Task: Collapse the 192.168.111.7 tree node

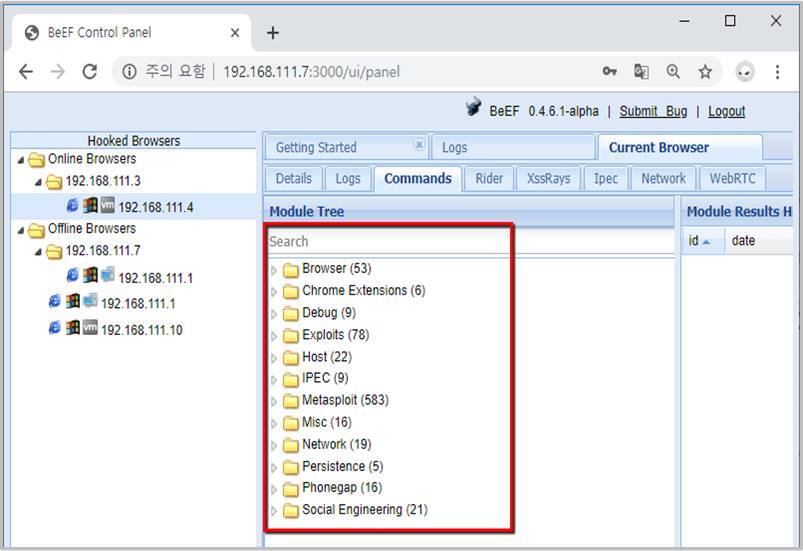Action: pos(38,252)
